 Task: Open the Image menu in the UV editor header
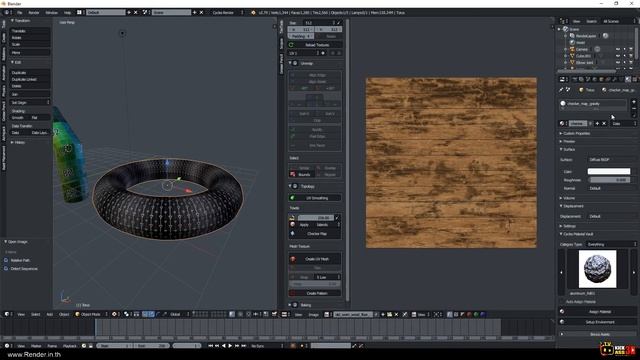pyautogui.click(x=313, y=314)
